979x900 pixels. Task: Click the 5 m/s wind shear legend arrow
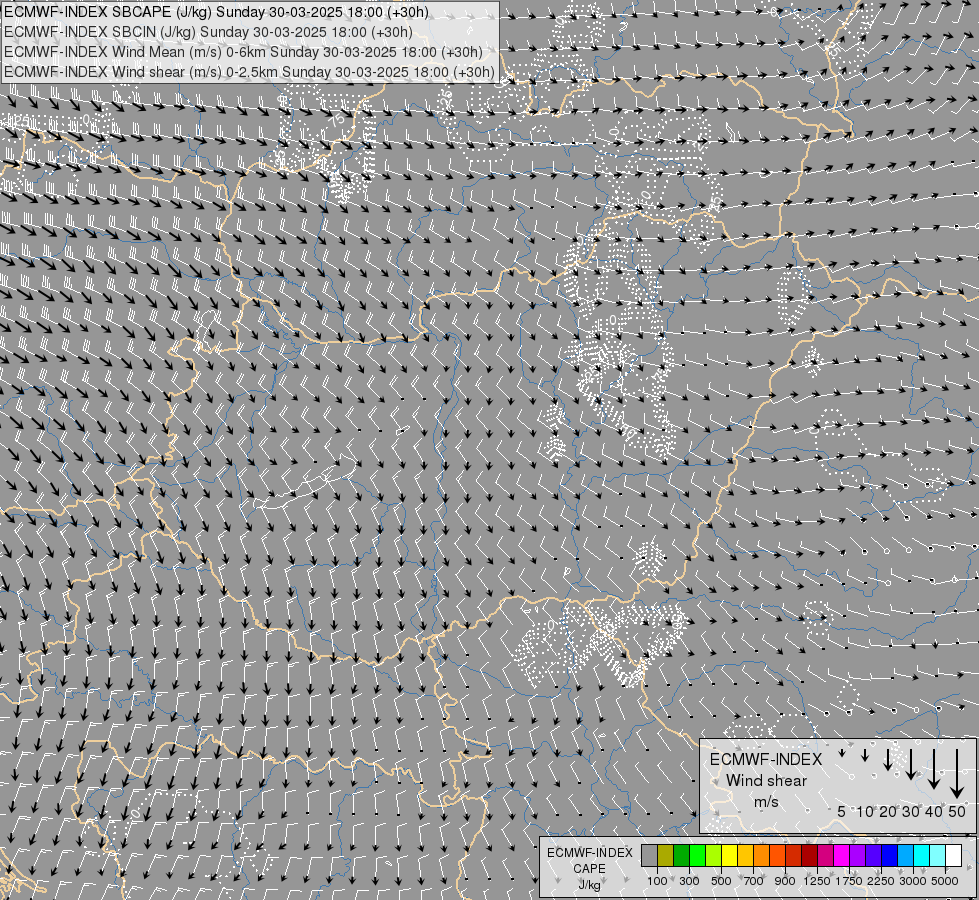842,753
